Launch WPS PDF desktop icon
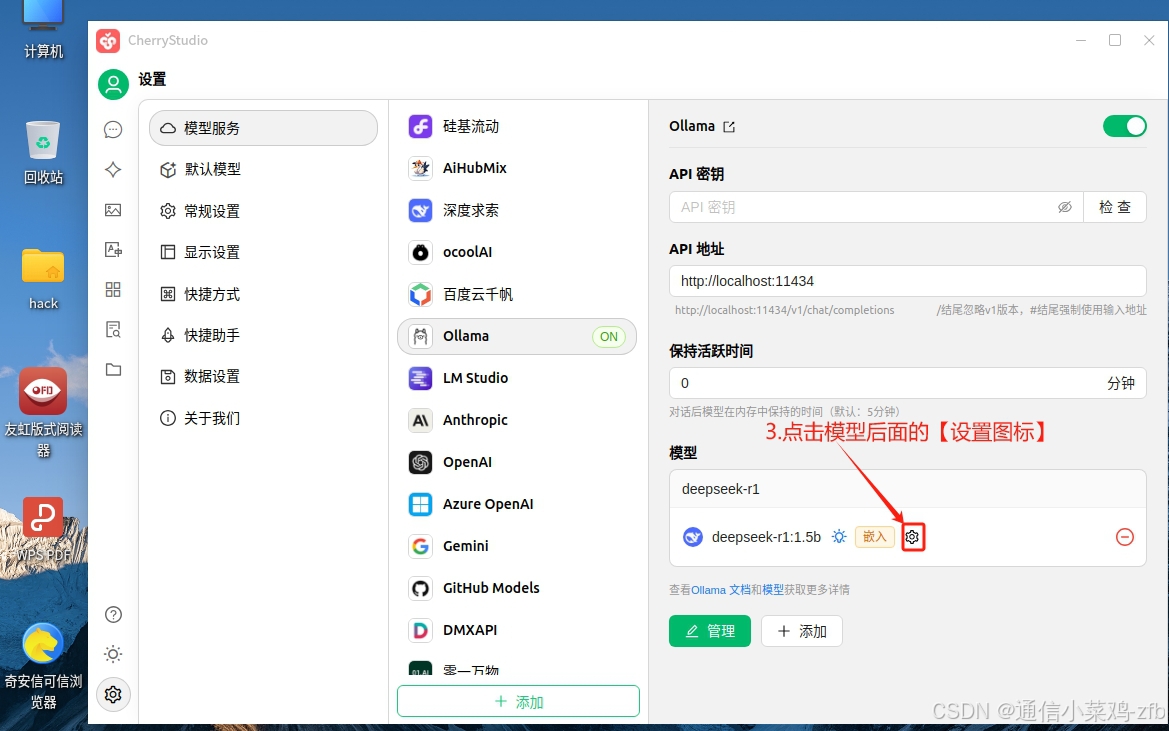The width and height of the screenshot is (1169, 731). 43,529
